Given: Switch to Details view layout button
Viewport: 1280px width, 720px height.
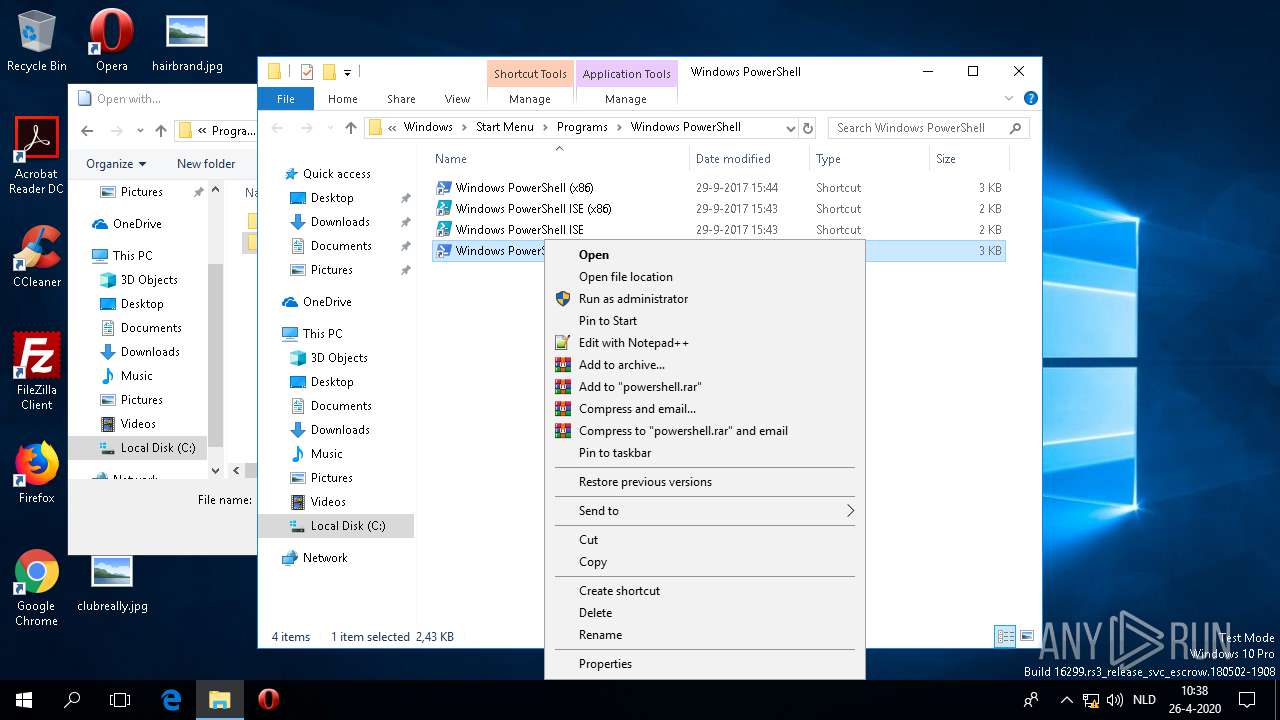Looking at the screenshot, I should coord(1005,636).
